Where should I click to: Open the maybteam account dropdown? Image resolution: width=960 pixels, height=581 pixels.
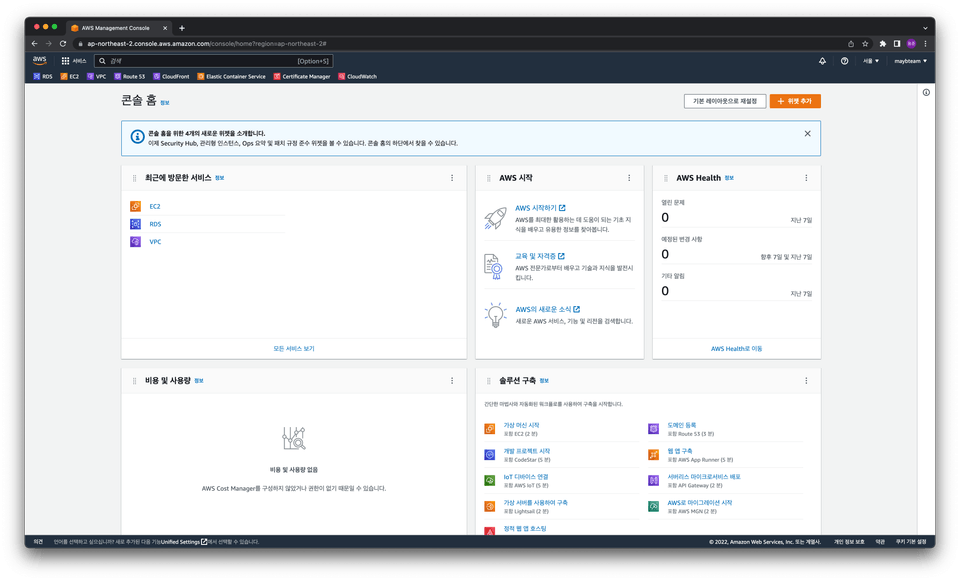(910, 61)
